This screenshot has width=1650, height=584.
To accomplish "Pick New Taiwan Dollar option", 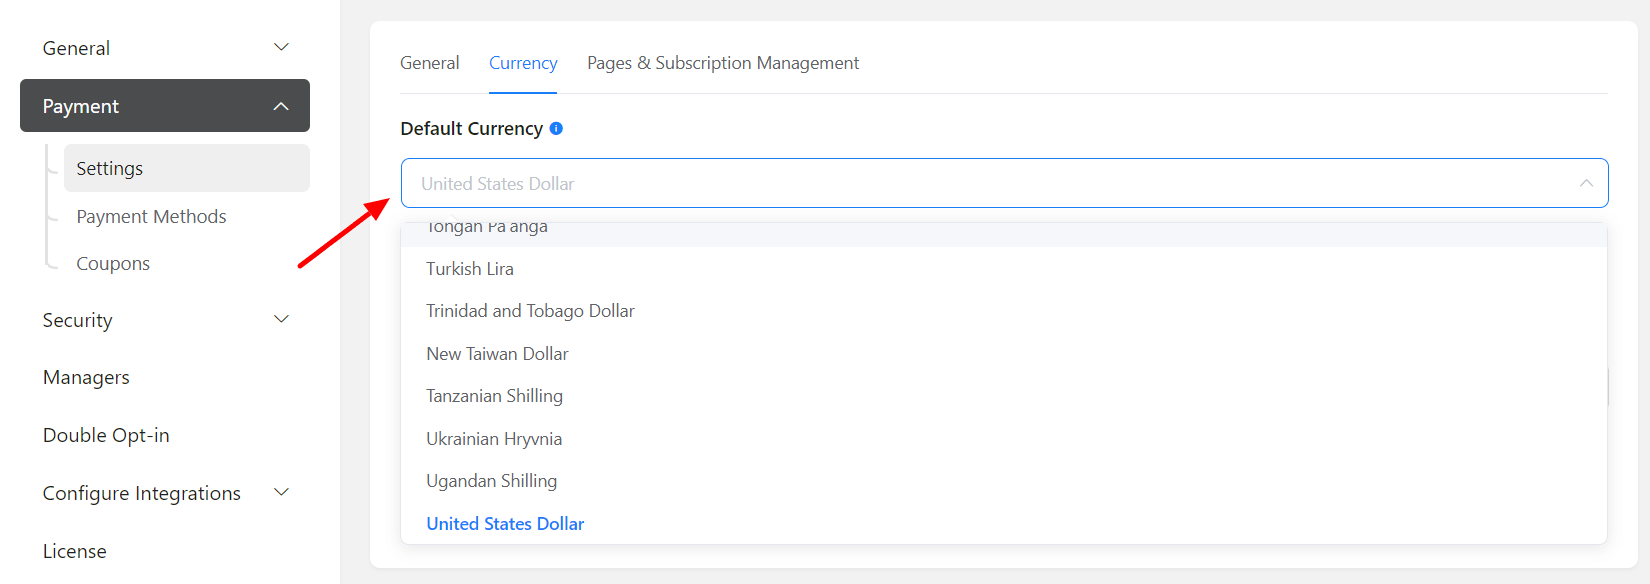I will click(x=497, y=354).
